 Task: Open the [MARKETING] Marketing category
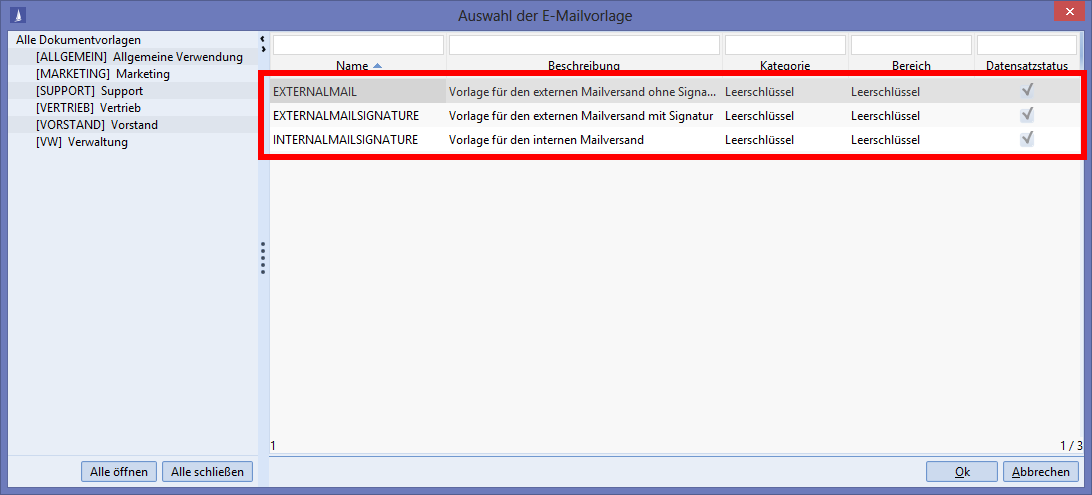102,74
